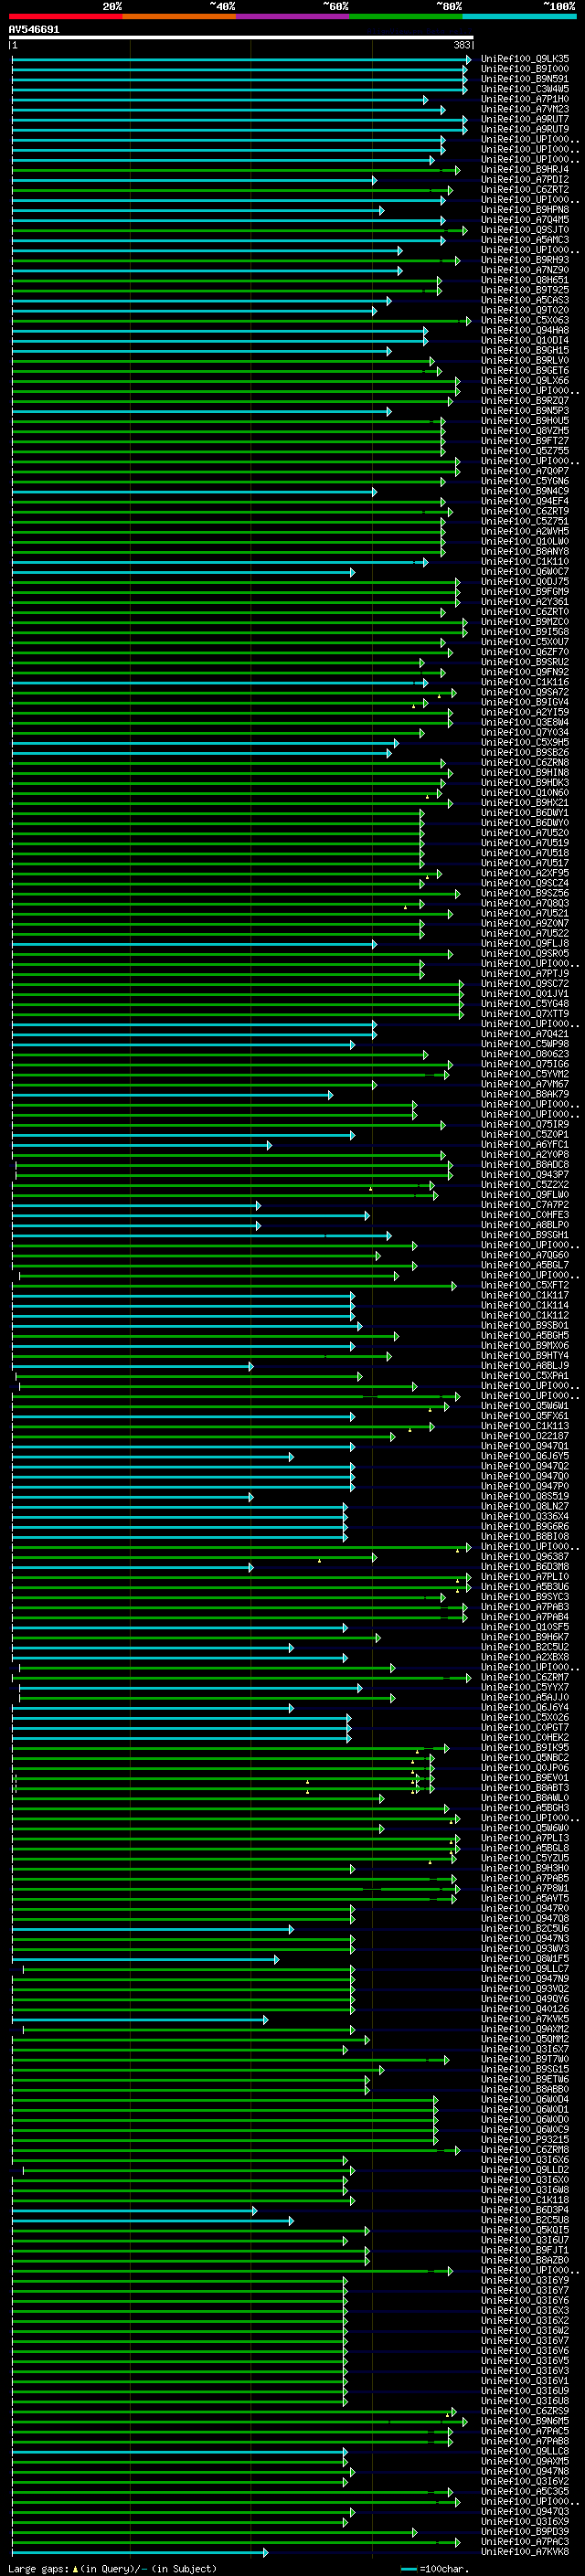Select the UniRef100_C5X063 label
The height and width of the screenshot is (2576, 585).
(525, 320)
